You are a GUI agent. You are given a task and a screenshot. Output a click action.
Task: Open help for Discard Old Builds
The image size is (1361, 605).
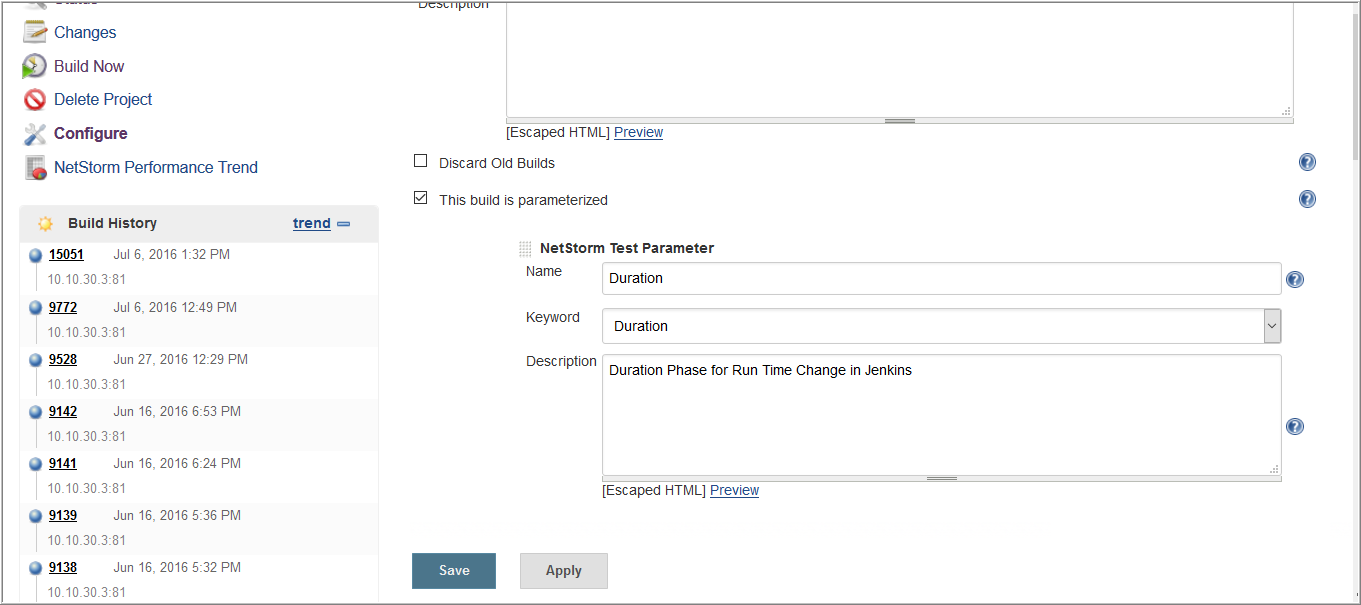click(x=1307, y=162)
